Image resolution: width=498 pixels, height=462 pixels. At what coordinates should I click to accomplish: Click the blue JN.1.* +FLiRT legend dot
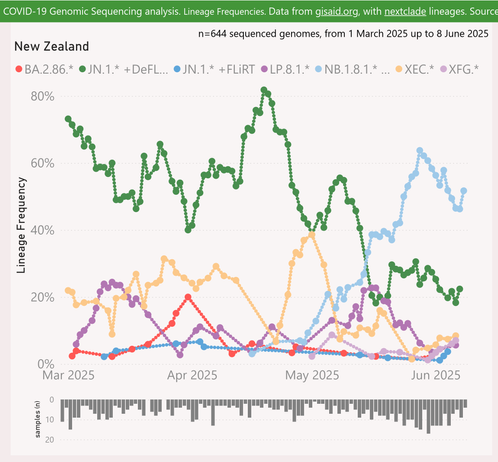pyautogui.click(x=177, y=69)
